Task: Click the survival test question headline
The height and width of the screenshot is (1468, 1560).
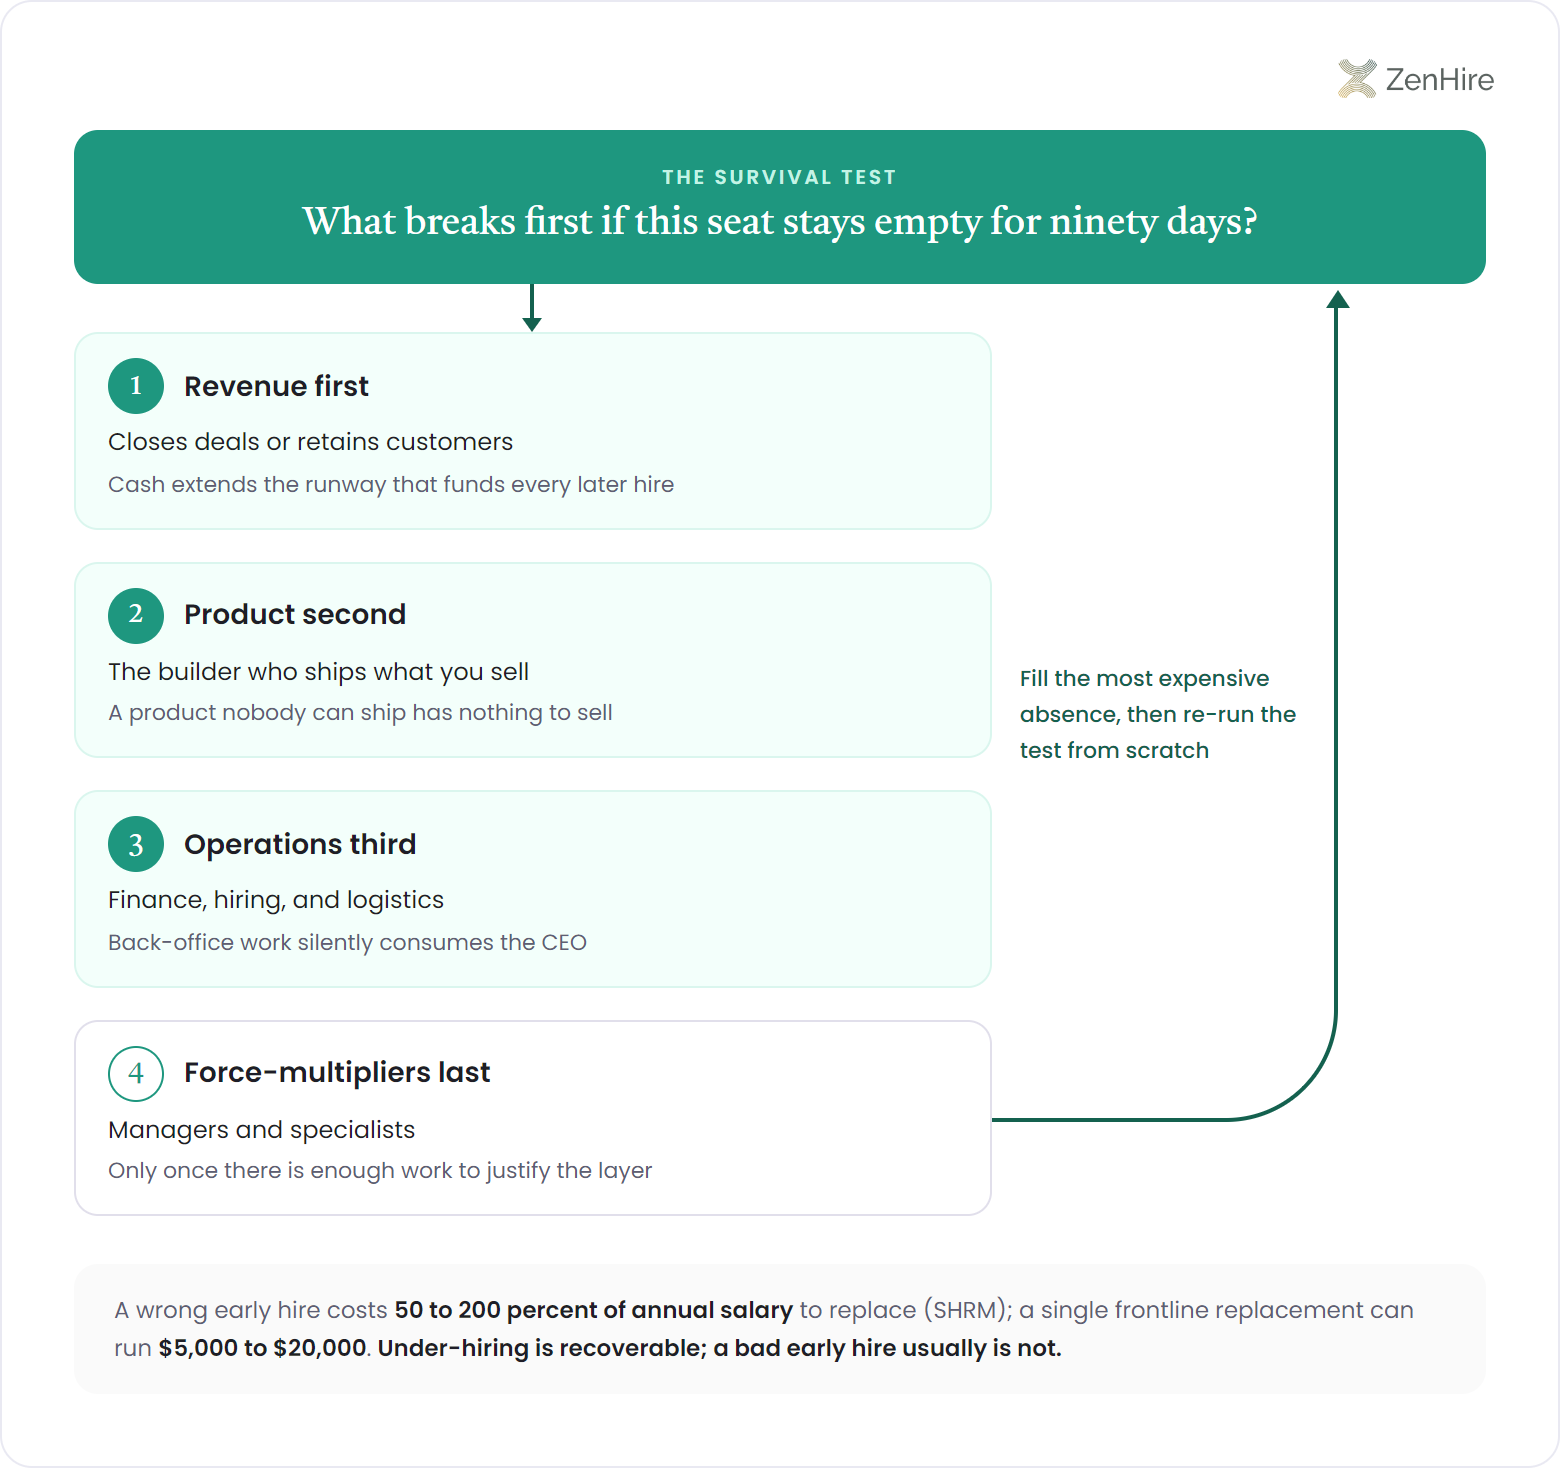Action: 780,221
